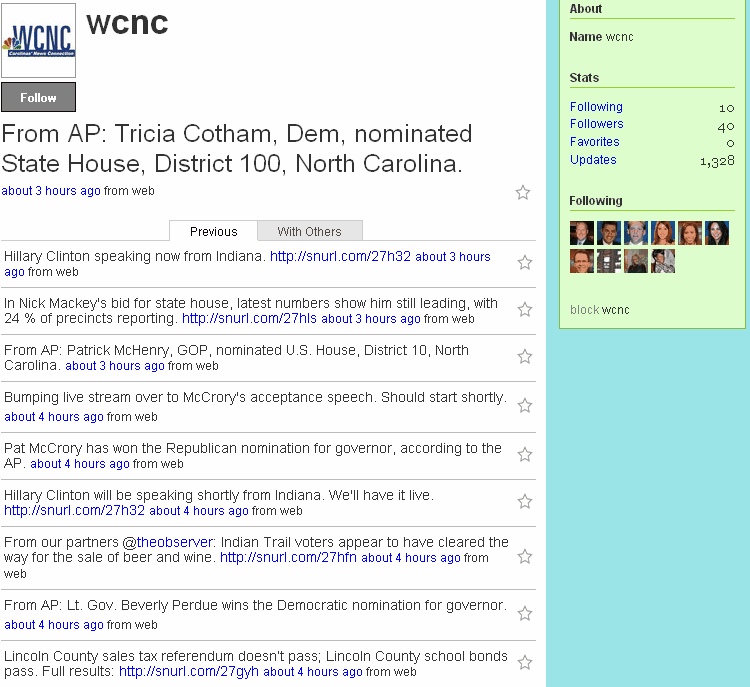Open snurl.com/27h32 link in speaking shortly tweet

[74, 510]
